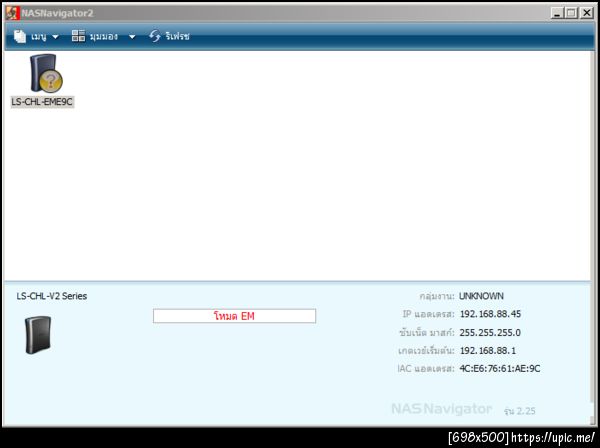Screen dimensions: 600x448
Task: Click the รีเฟรช refresh button
Action: 169,36
